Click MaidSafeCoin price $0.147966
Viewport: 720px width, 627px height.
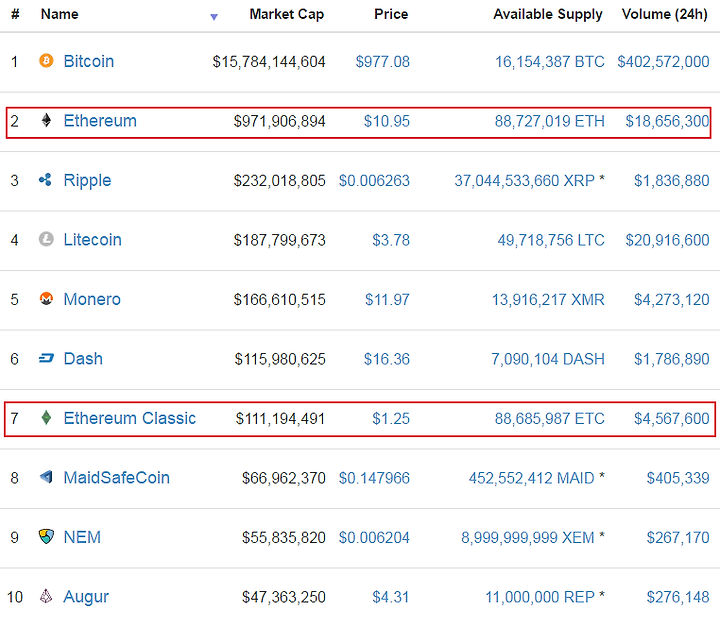[x=374, y=478]
